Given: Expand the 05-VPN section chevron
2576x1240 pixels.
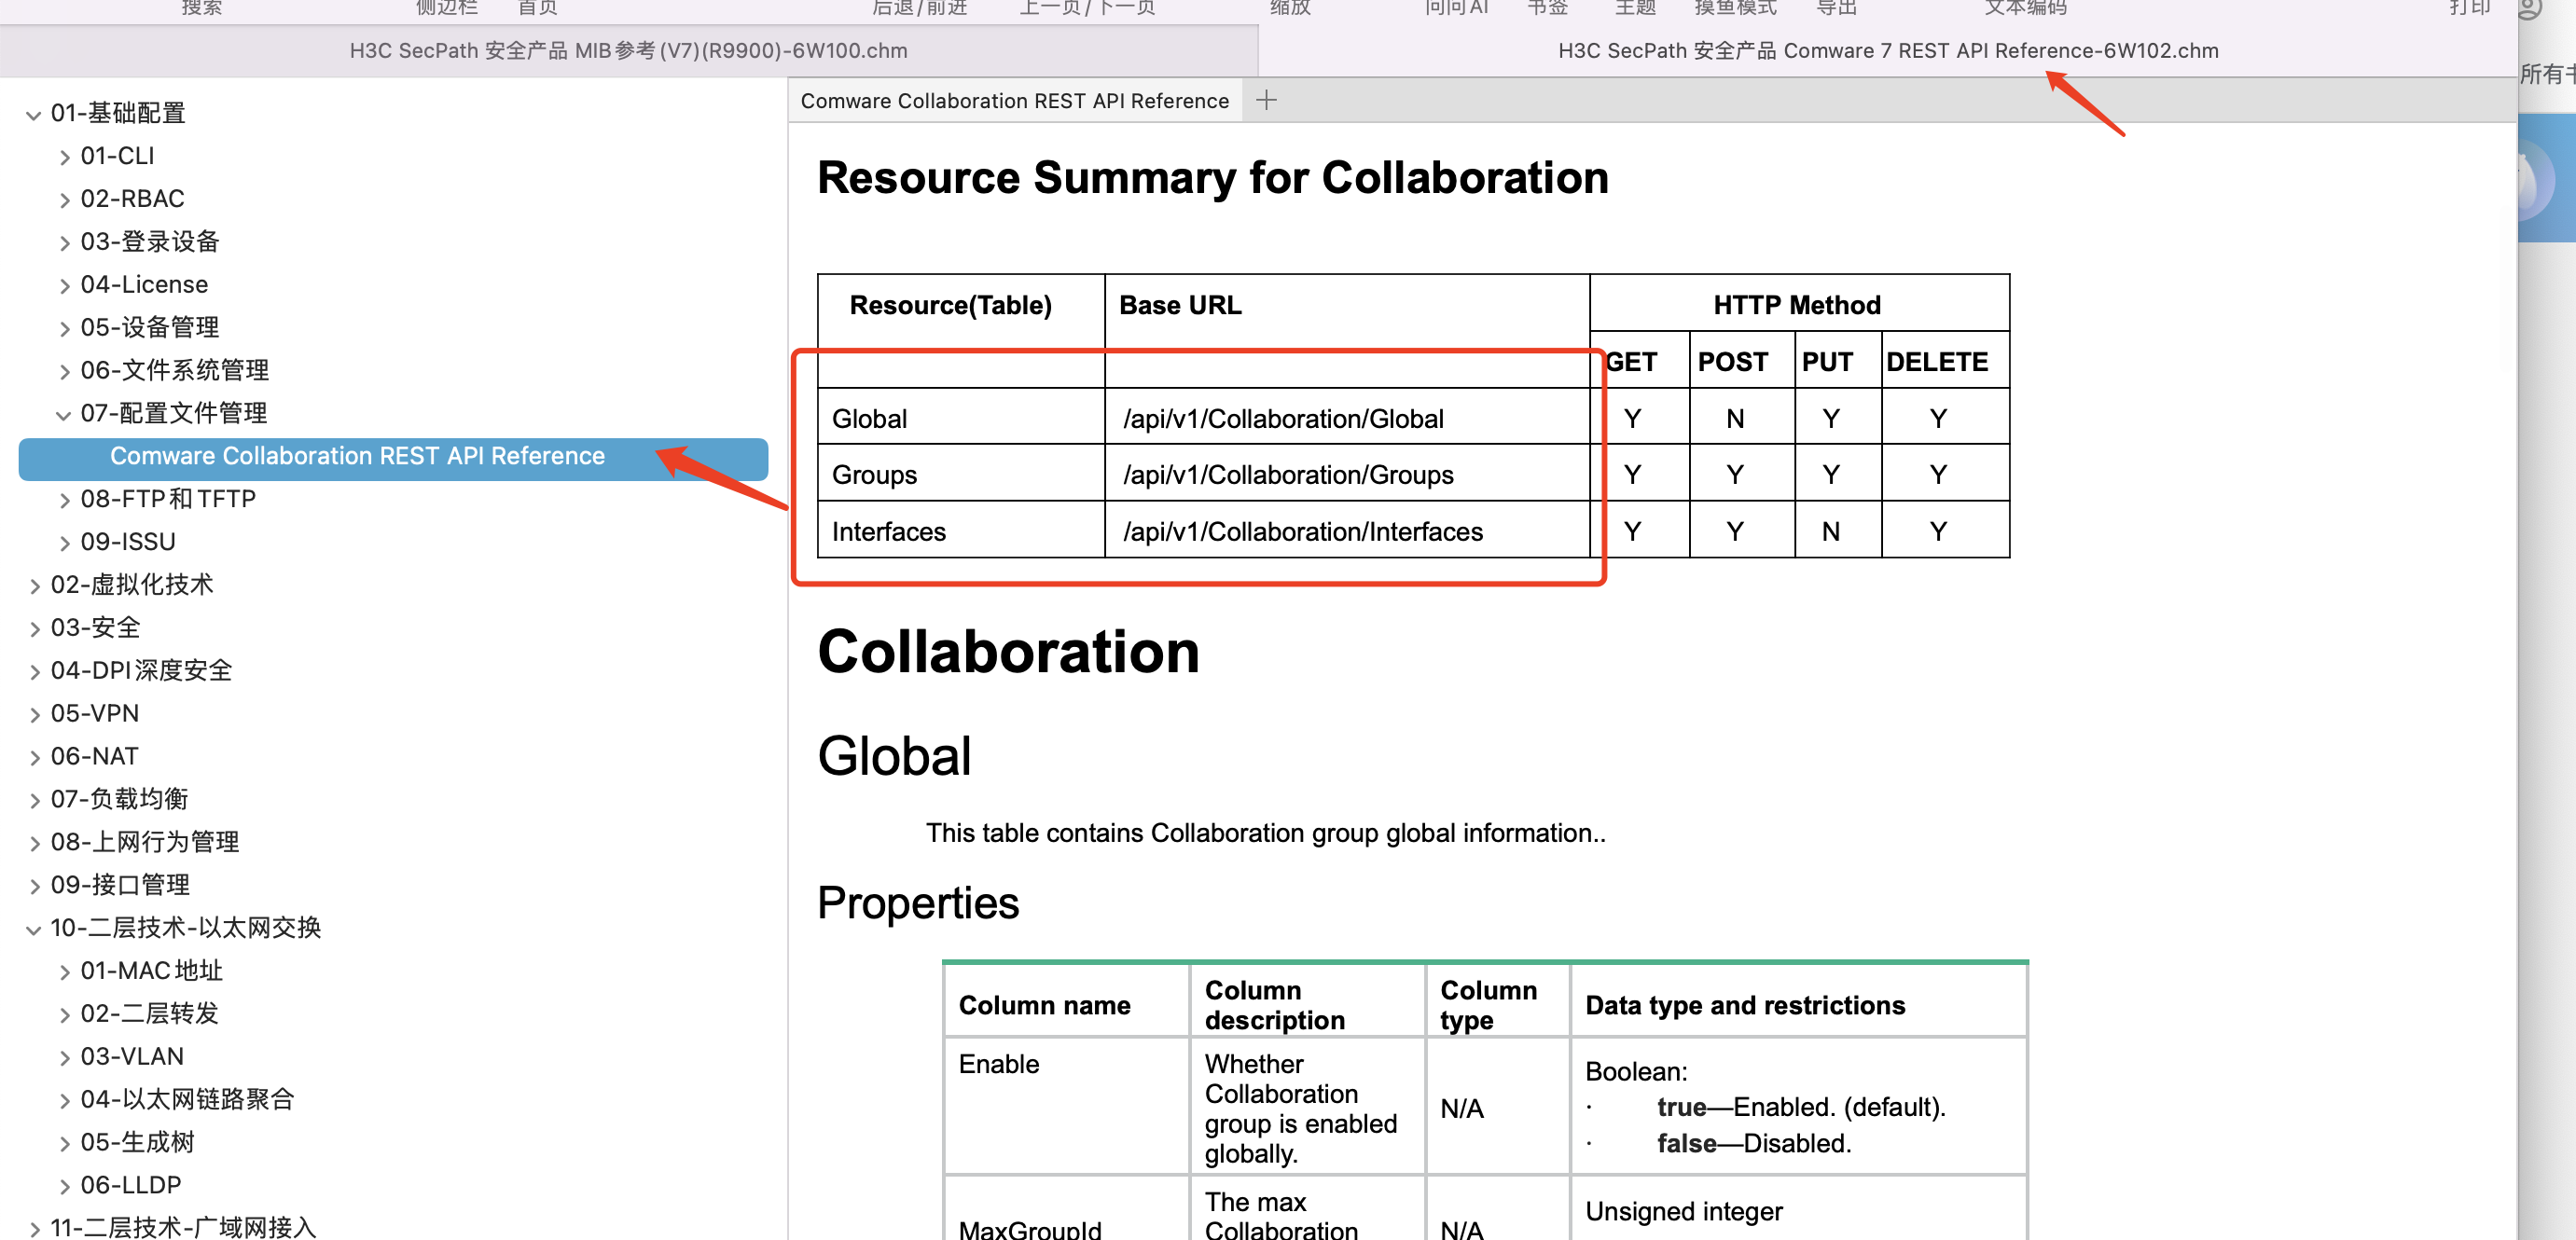Looking at the screenshot, I should pyautogui.click(x=34, y=715).
